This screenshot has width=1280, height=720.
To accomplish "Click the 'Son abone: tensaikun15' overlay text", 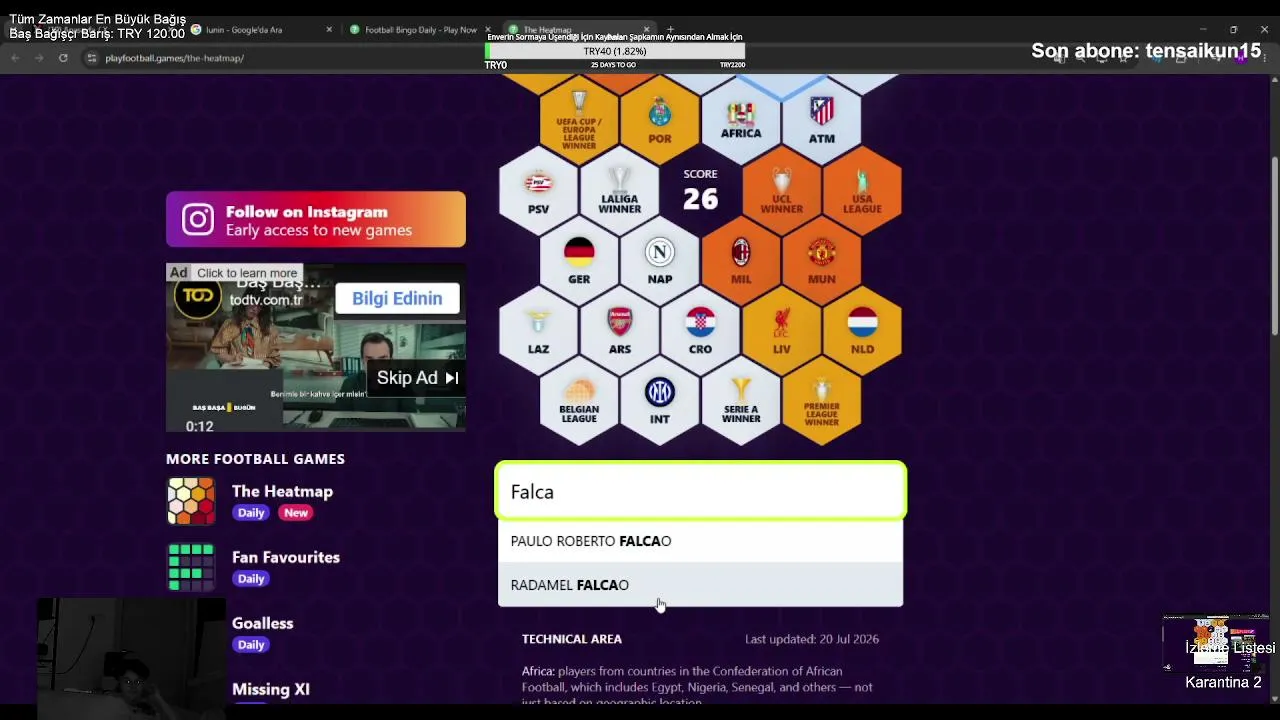I will pos(1146,51).
